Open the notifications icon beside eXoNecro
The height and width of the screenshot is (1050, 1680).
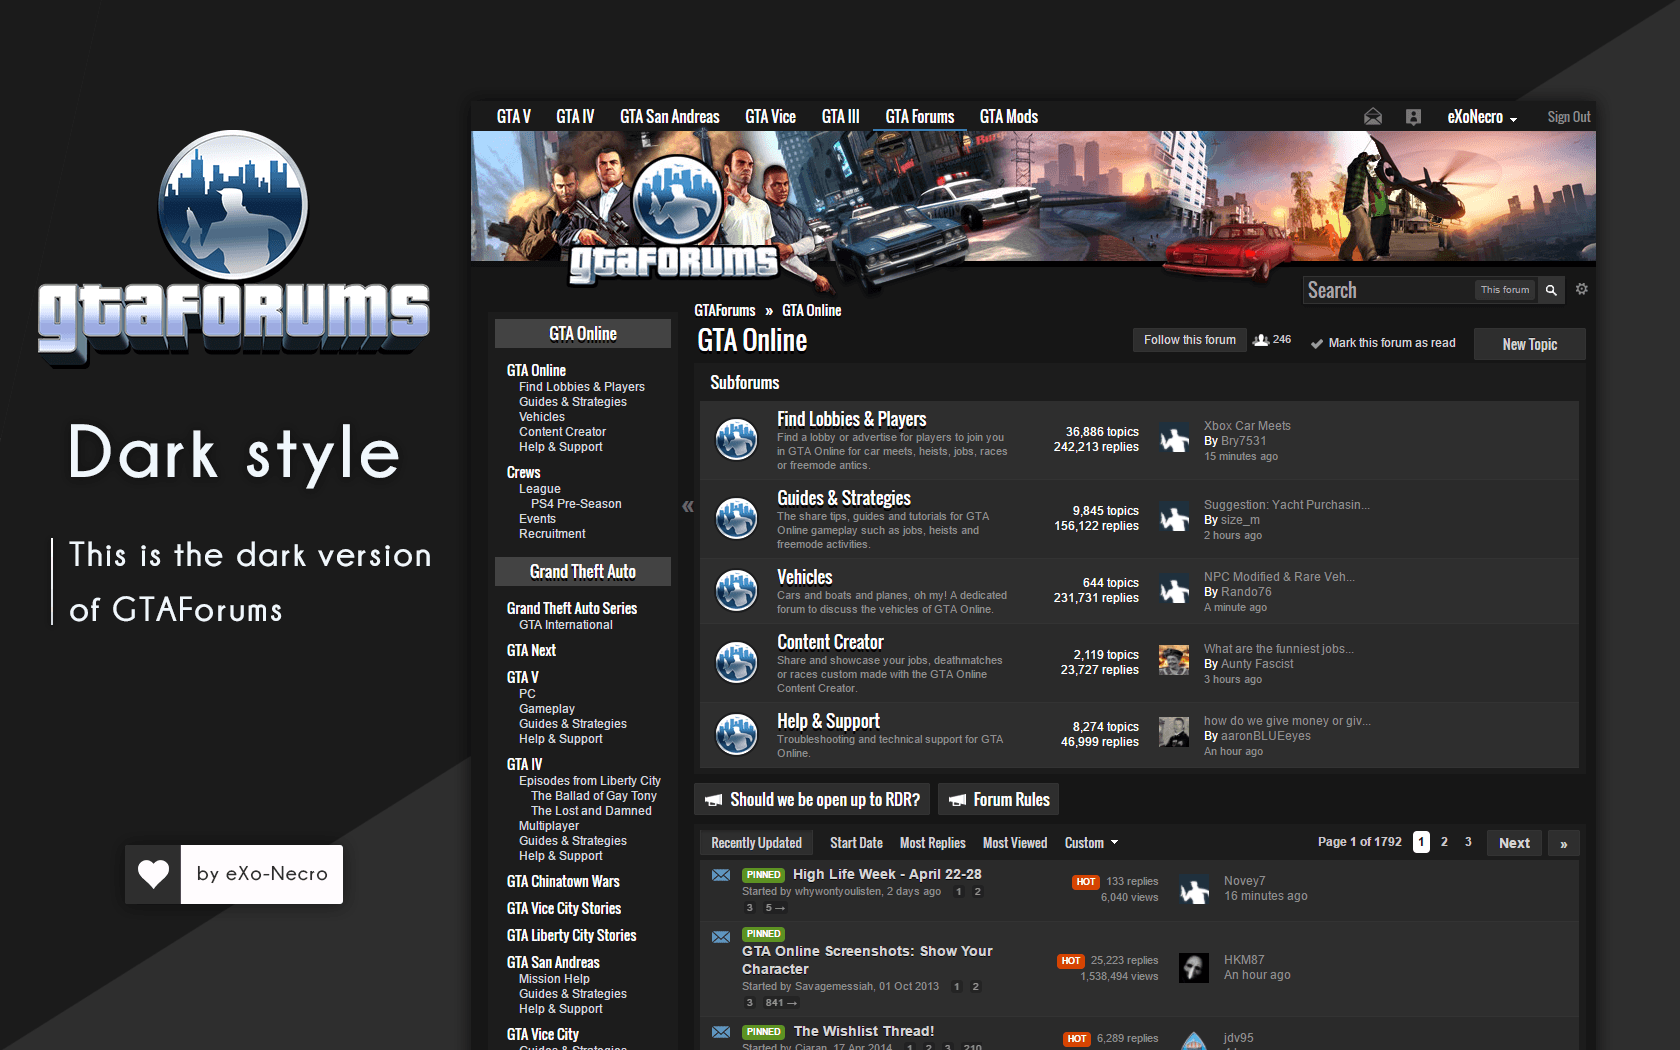point(1413,117)
